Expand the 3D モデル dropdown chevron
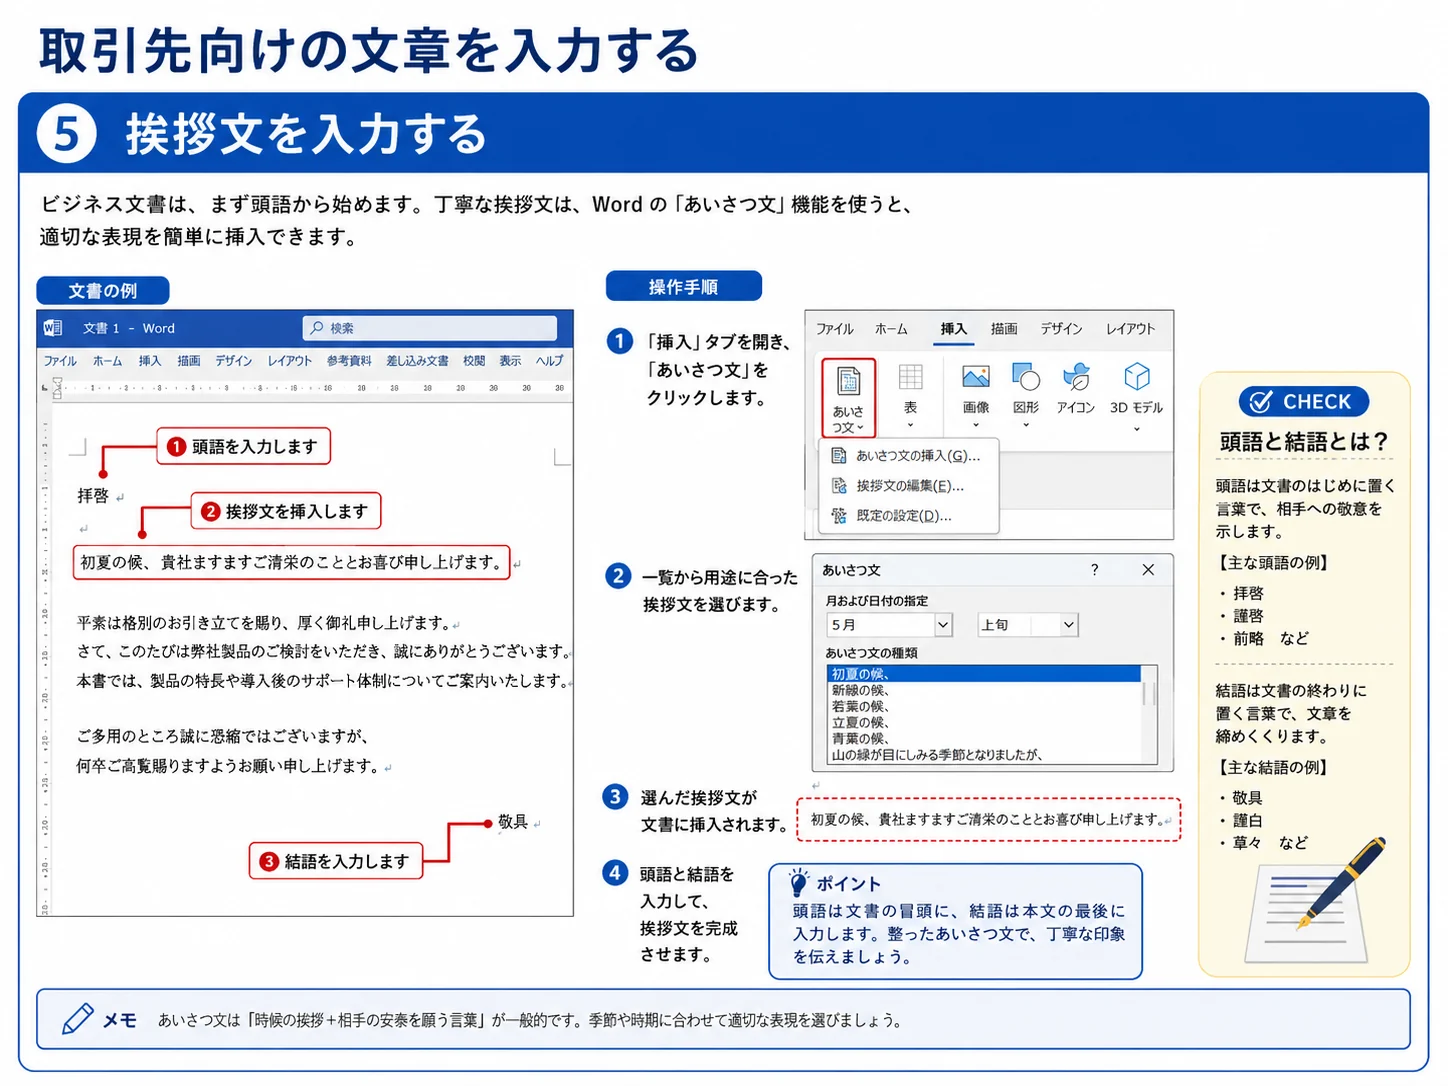 tap(1137, 428)
